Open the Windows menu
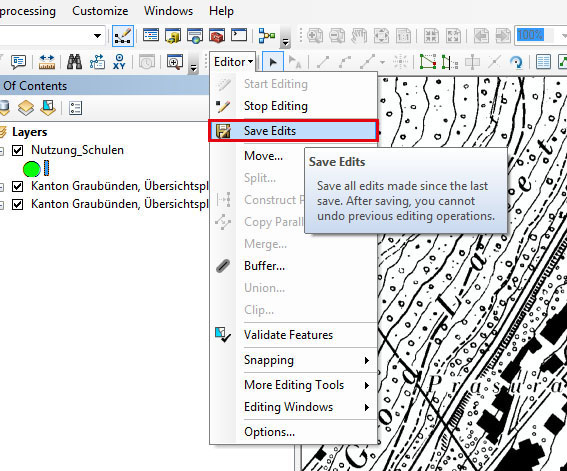The image size is (567, 471). click(x=169, y=11)
